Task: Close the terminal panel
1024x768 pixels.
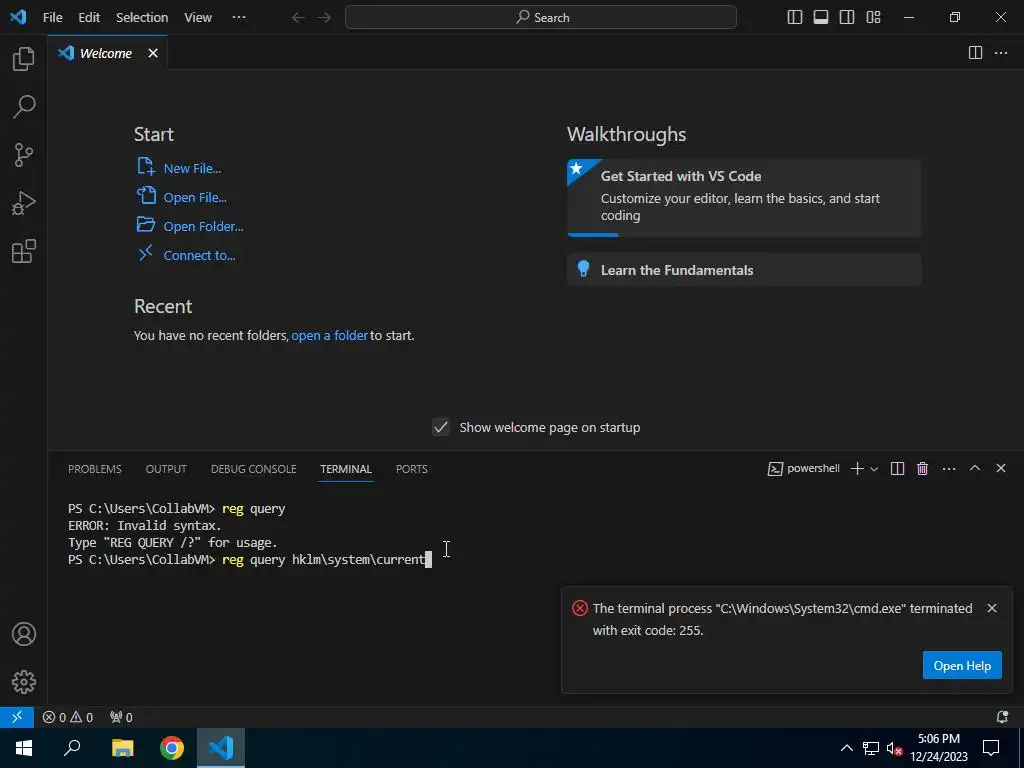Action: [x=1000, y=468]
